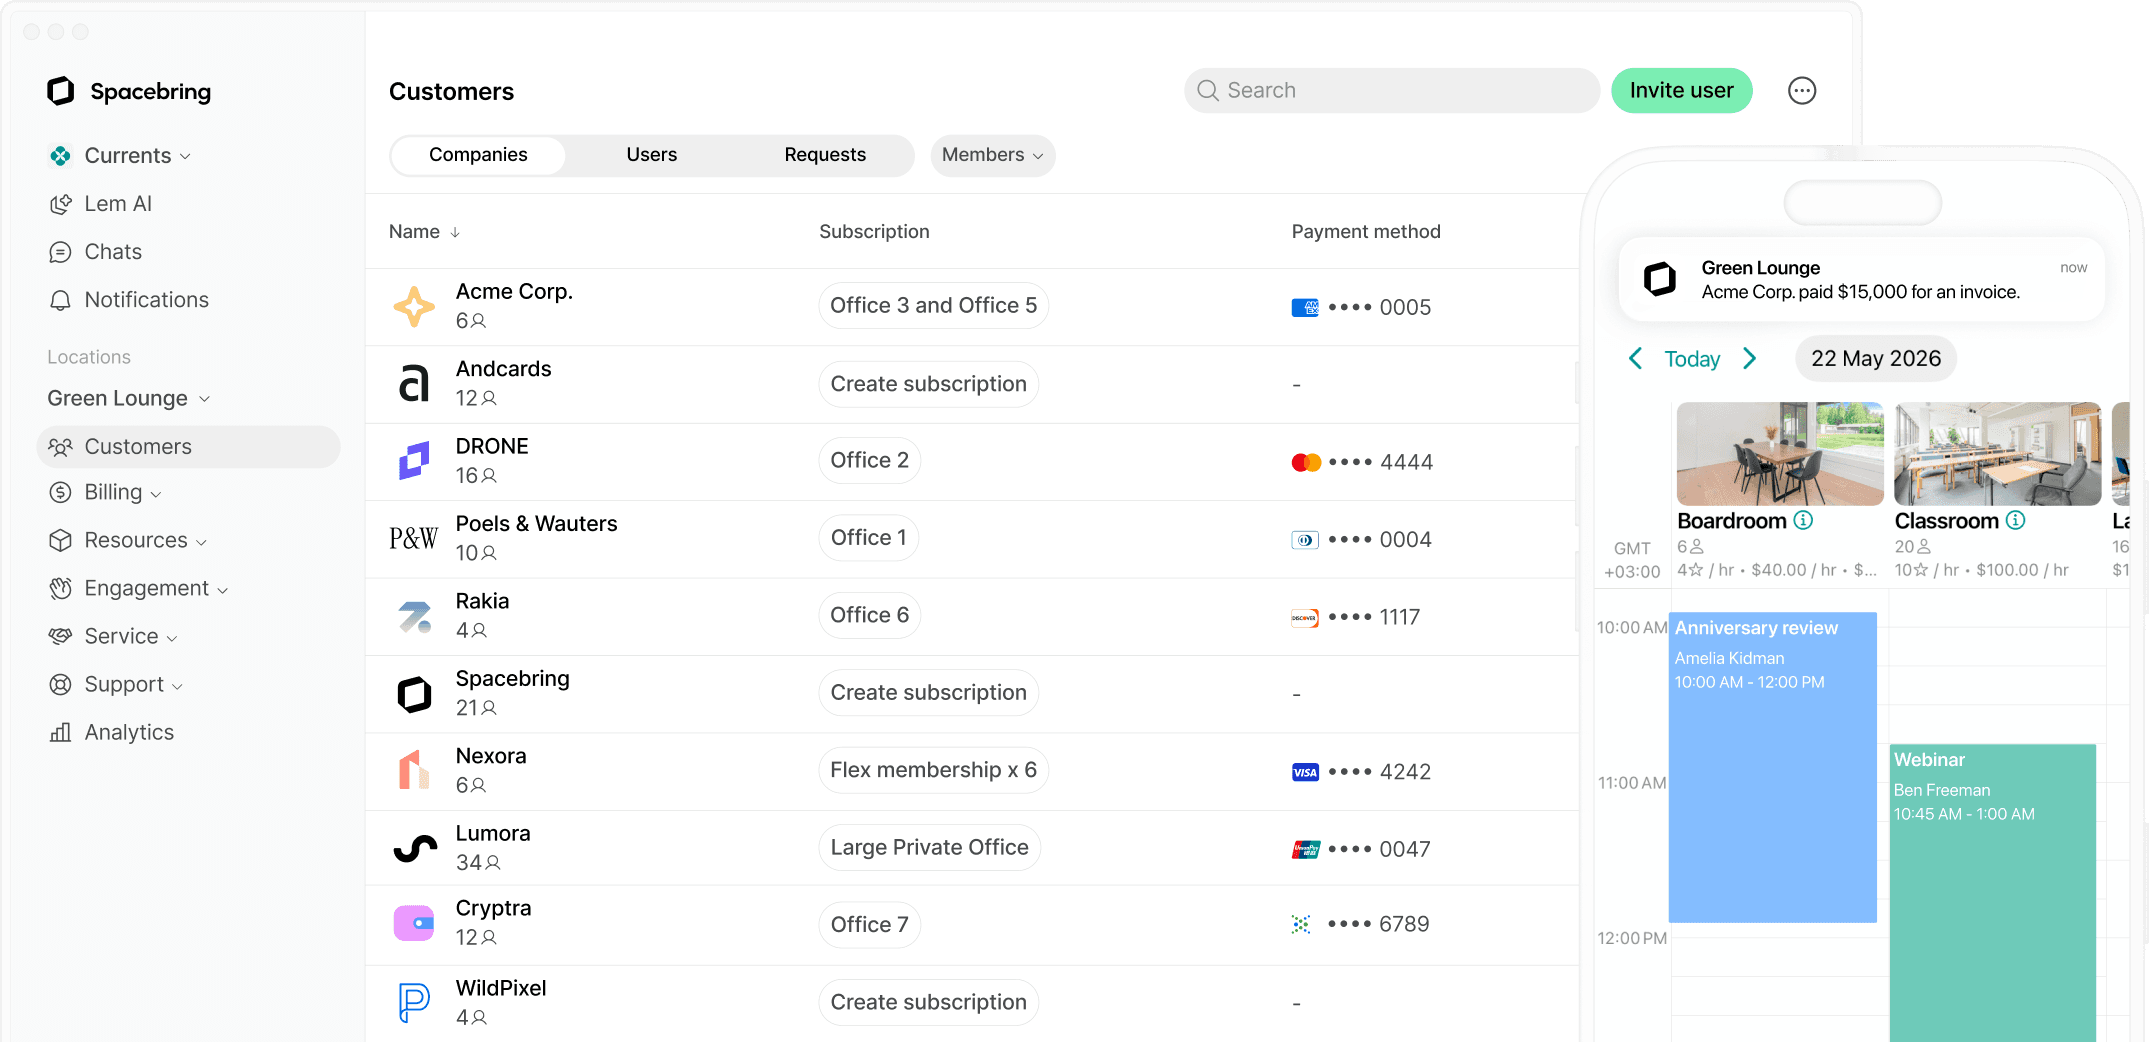This screenshot has height=1042, width=2152.
Task: Click the UnionPay card icon ending 0047
Action: pos(1306,850)
